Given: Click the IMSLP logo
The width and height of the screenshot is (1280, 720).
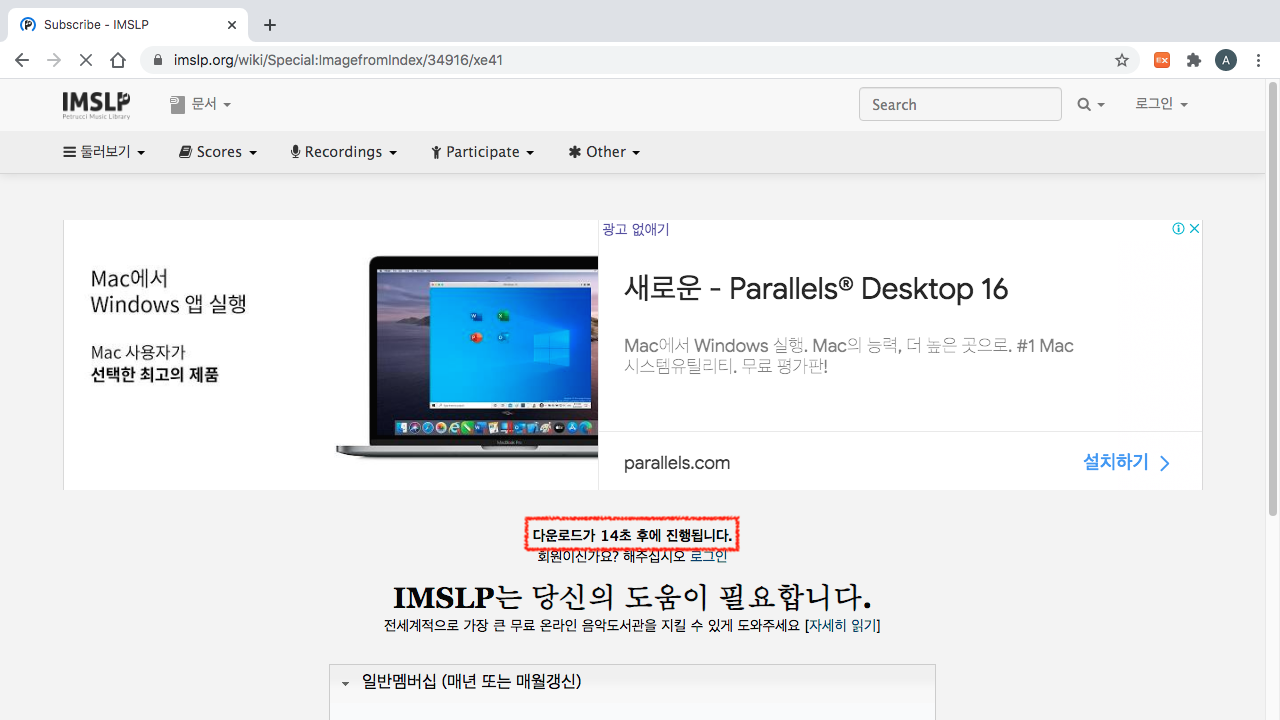Looking at the screenshot, I should [96, 104].
